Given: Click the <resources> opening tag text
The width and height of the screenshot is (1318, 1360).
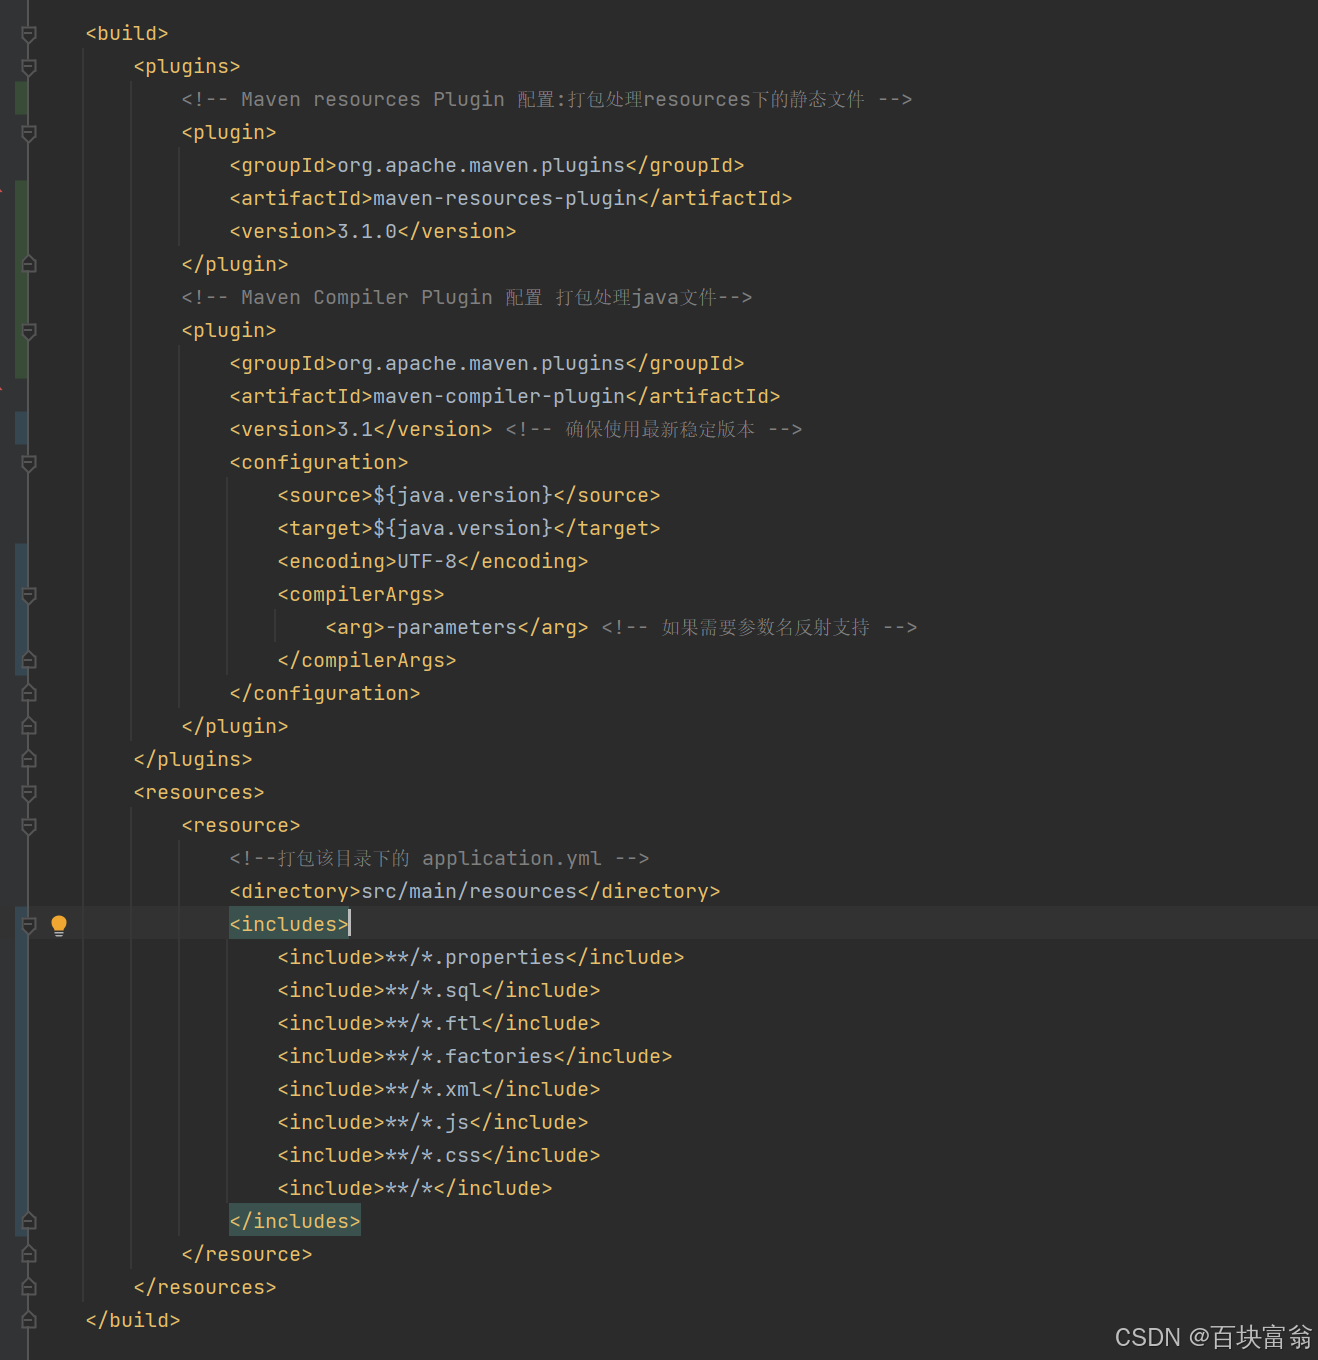Looking at the screenshot, I should pyautogui.click(x=199, y=793).
